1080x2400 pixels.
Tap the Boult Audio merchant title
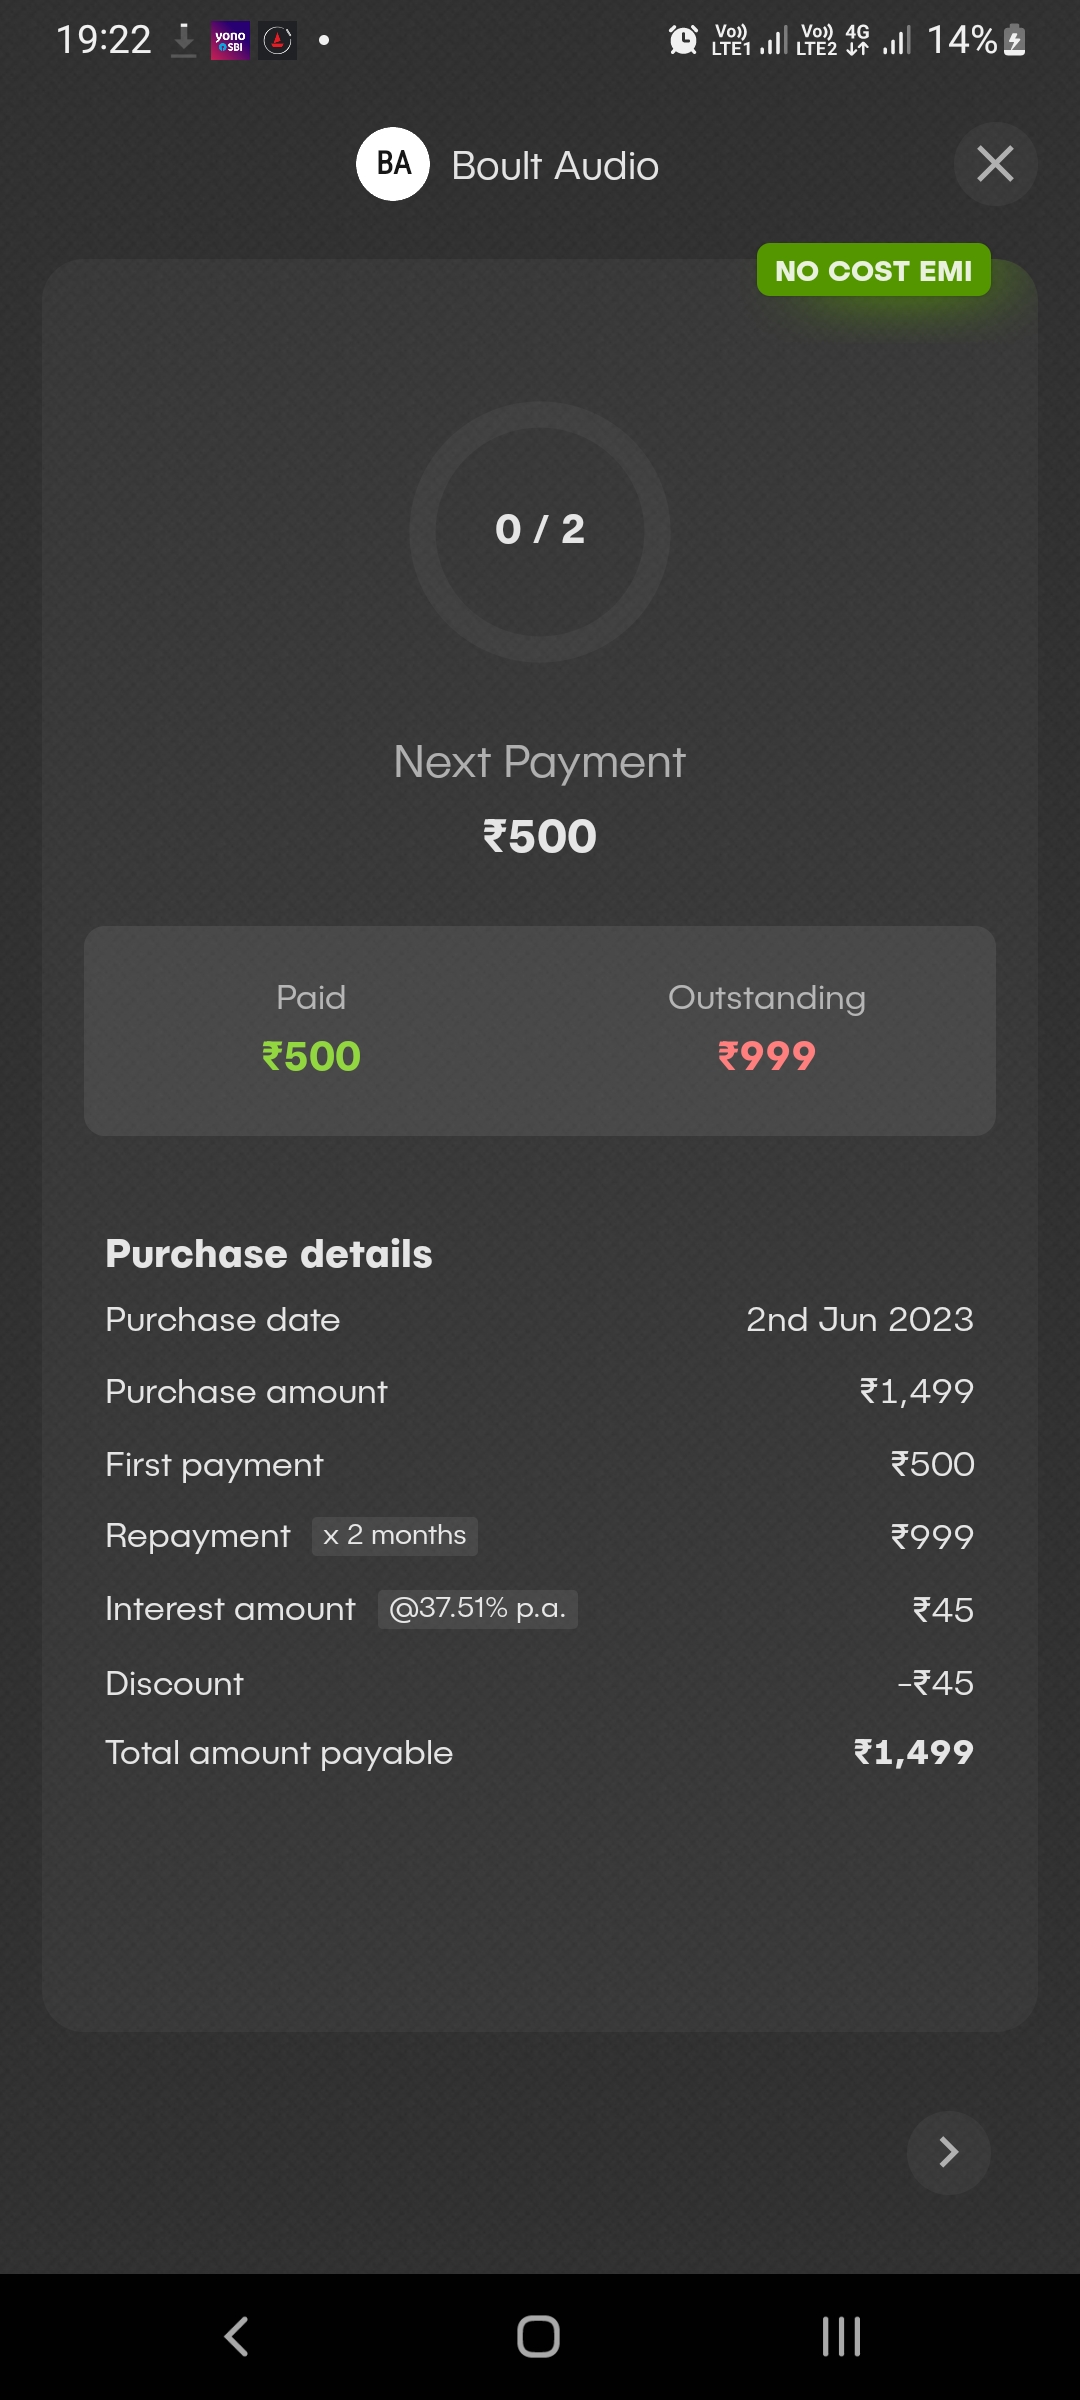pyautogui.click(x=555, y=166)
